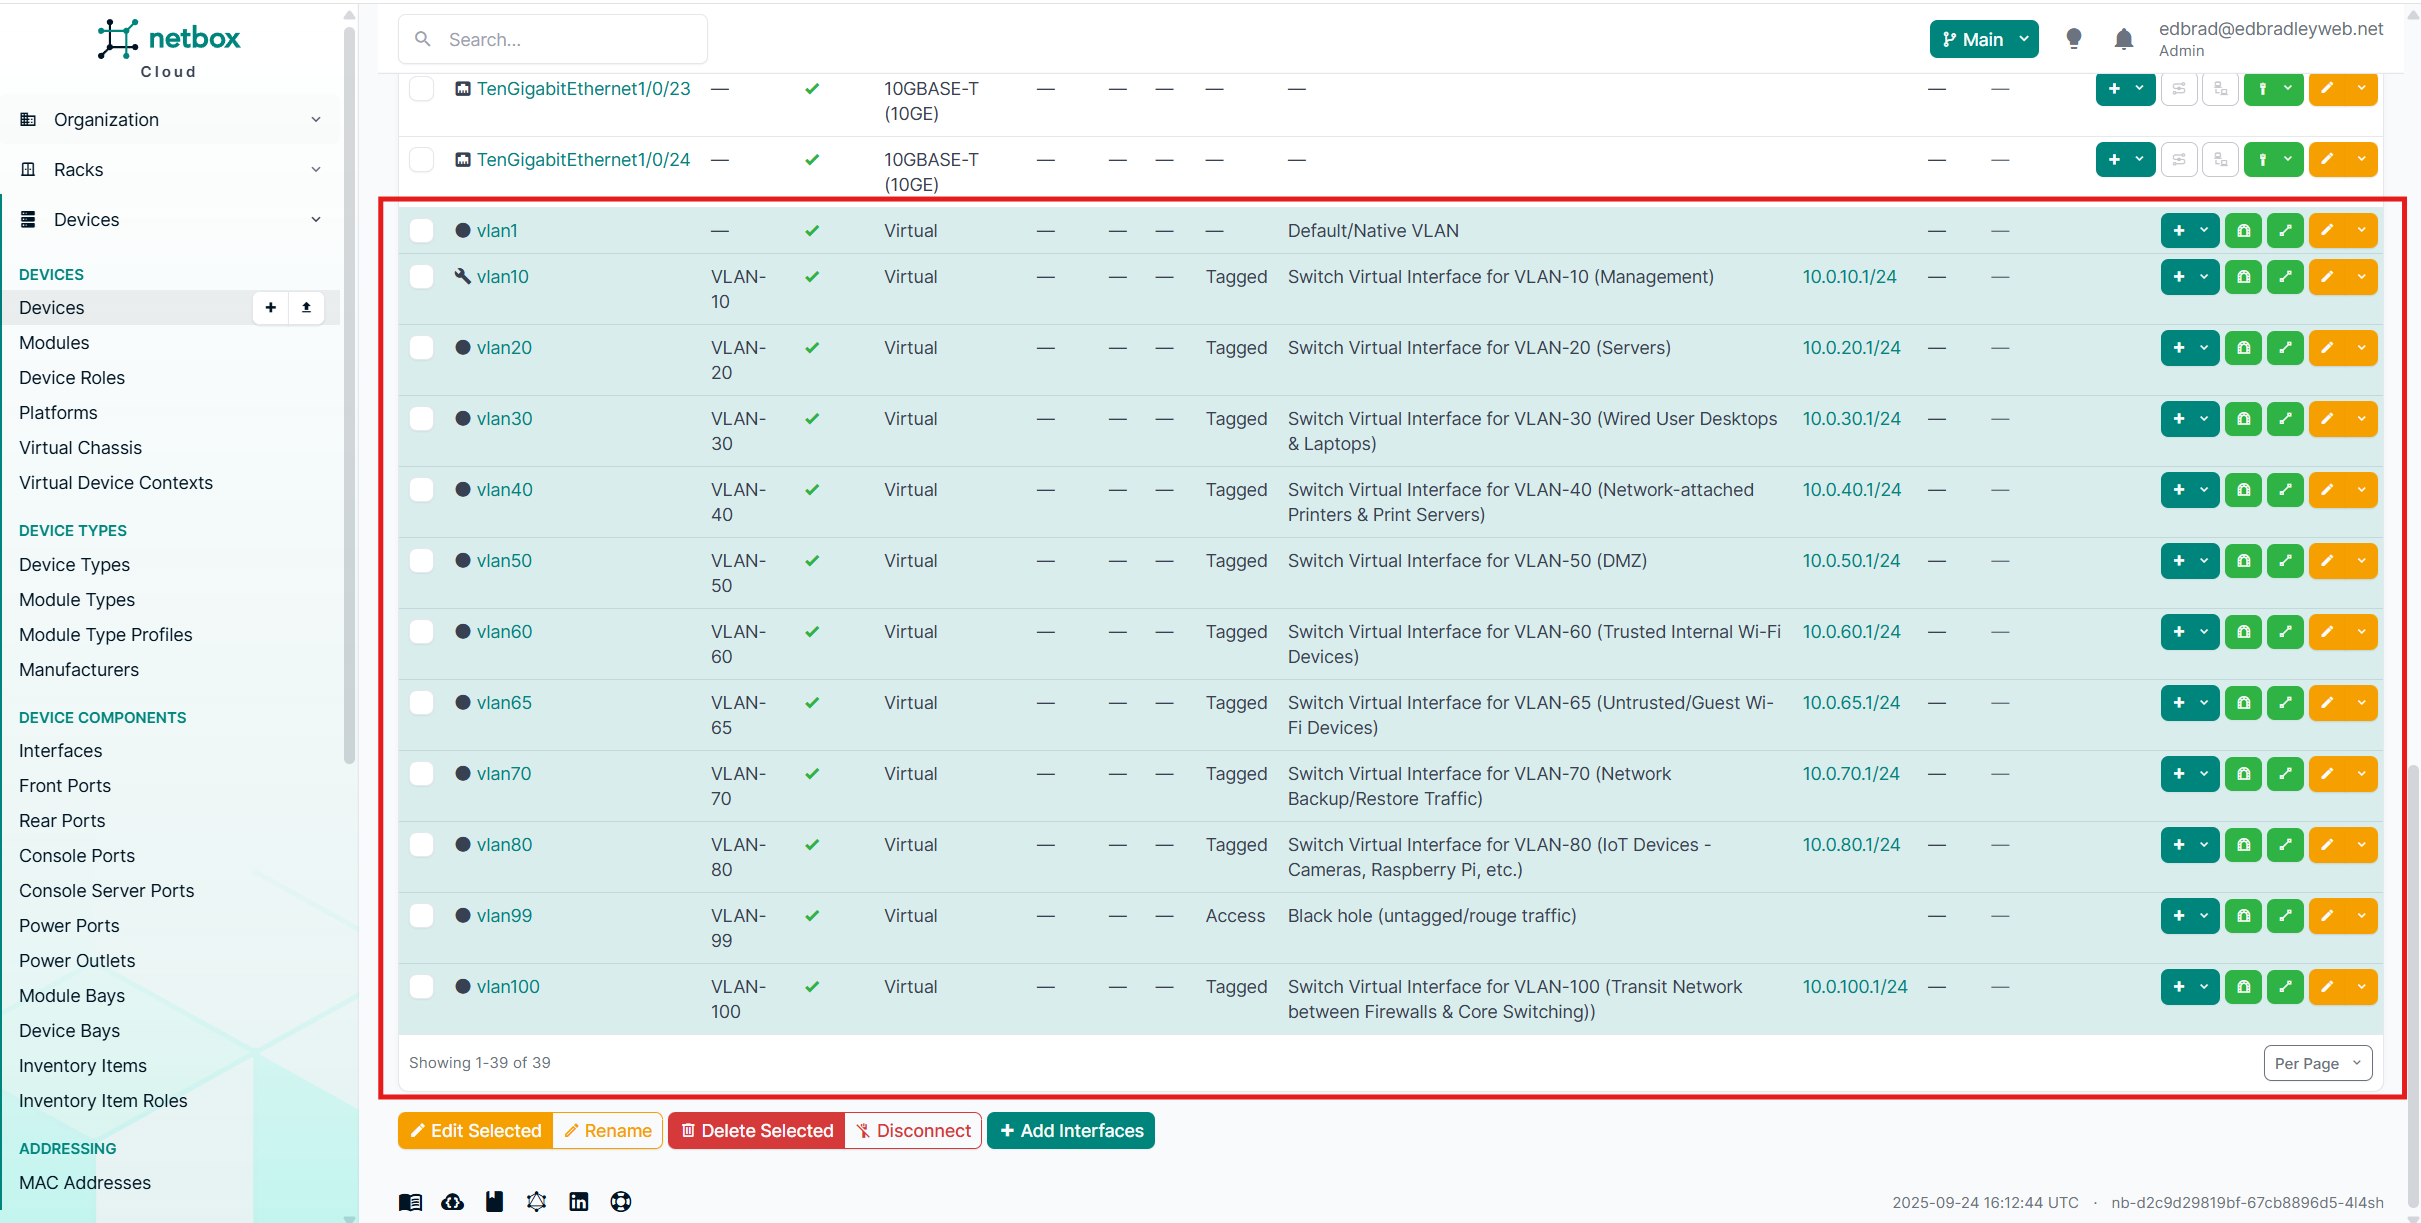Open the 10.0.60.1/24 IP address link
This screenshot has width=2421, height=1223.
[x=1851, y=632]
